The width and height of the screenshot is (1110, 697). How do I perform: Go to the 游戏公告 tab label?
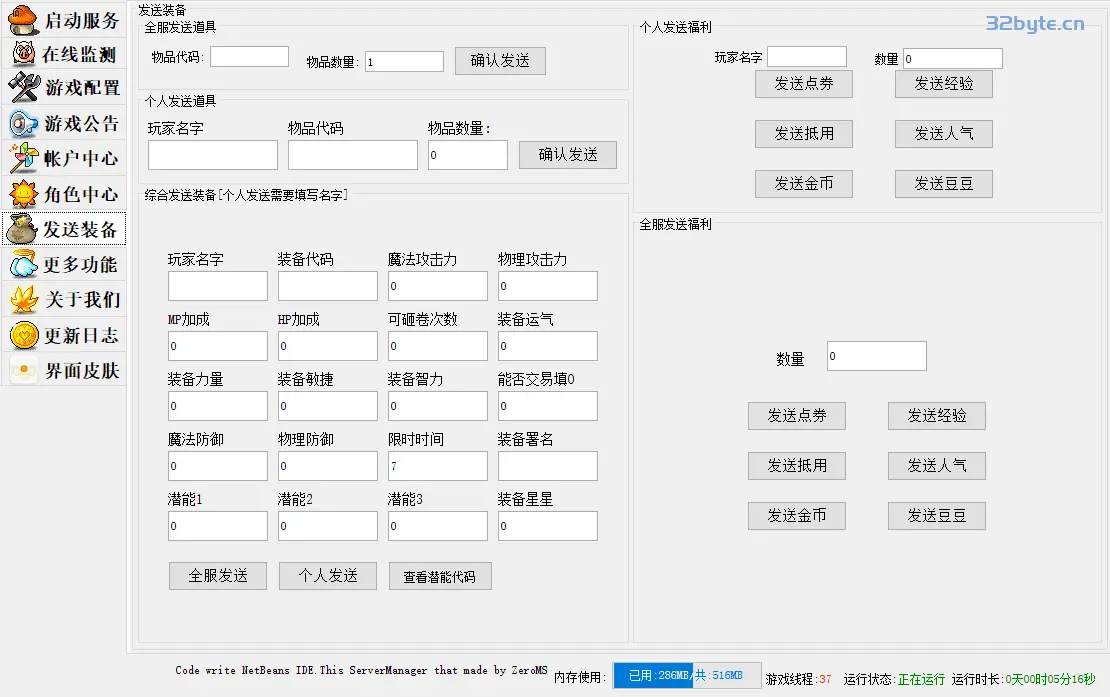pyautogui.click(x=81, y=124)
